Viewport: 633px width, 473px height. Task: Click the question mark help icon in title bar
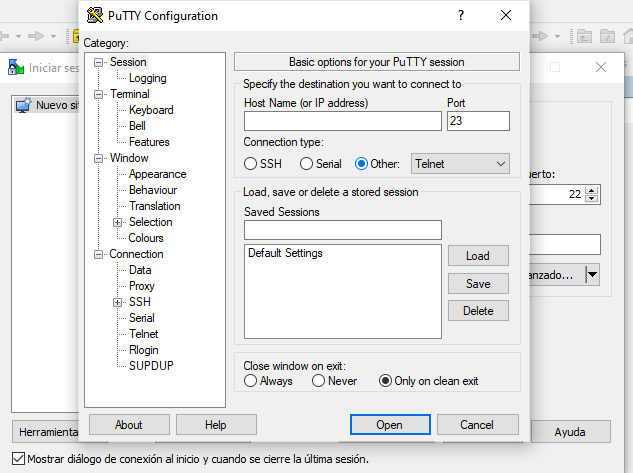(460, 16)
